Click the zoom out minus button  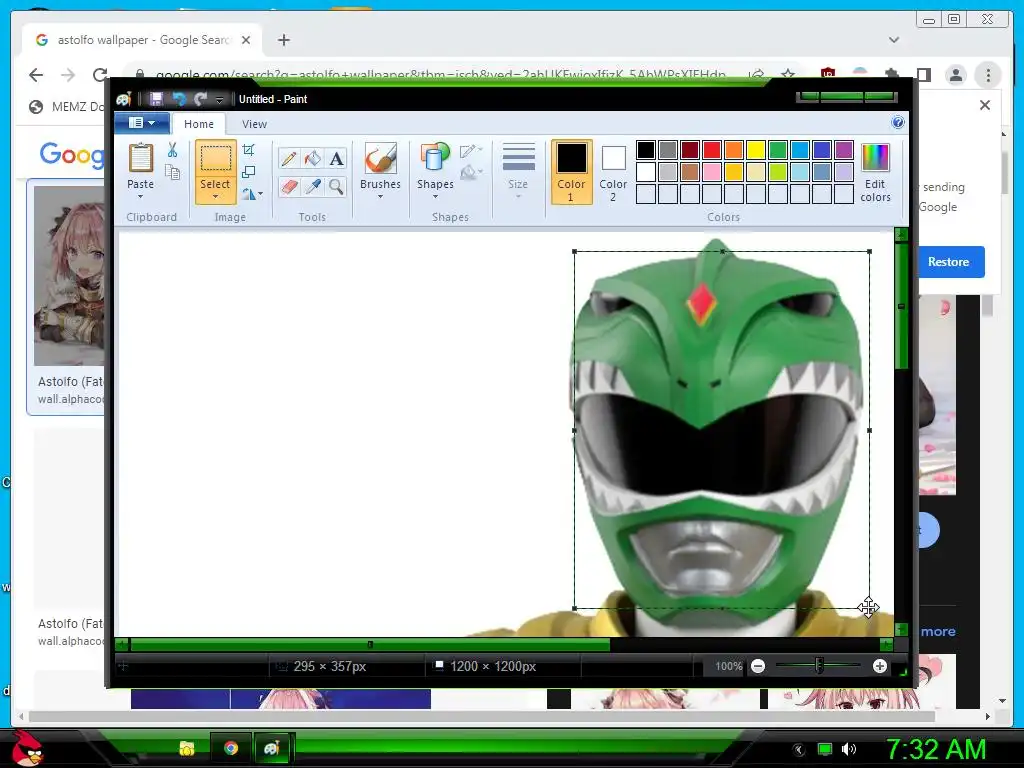(x=758, y=666)
